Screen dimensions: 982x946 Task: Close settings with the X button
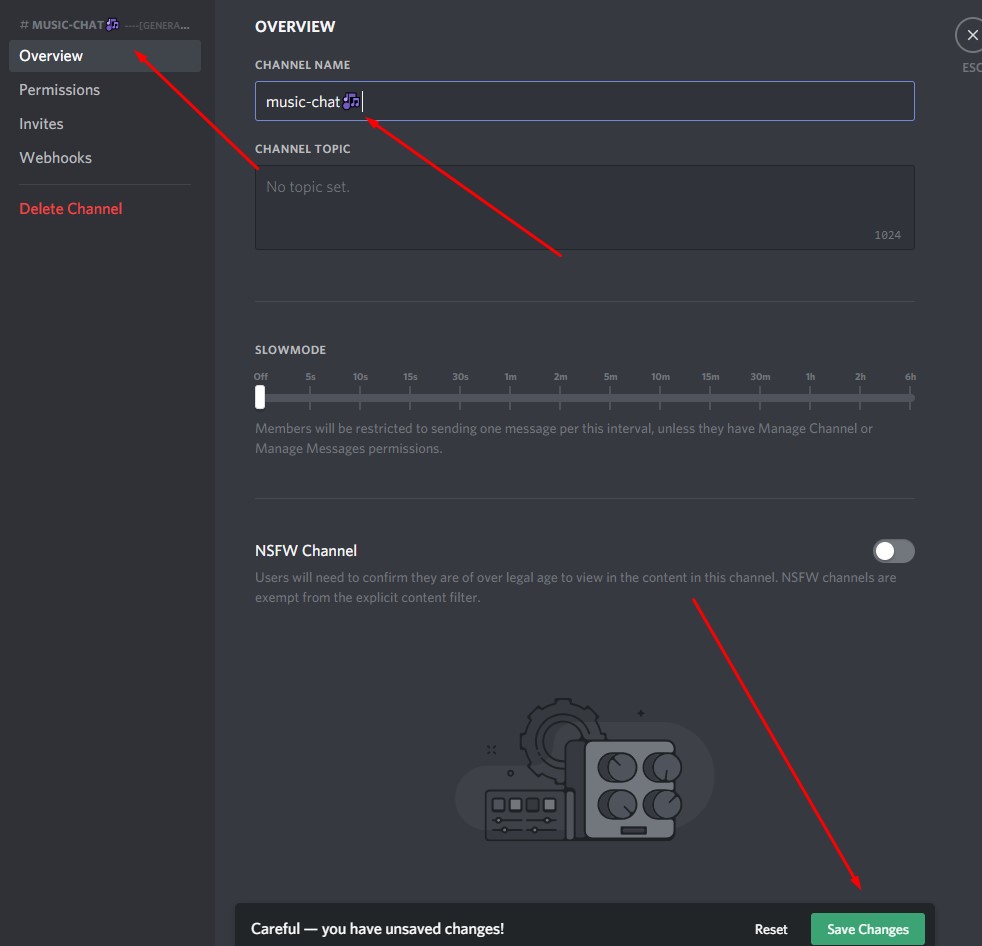(x=970, y=36)
